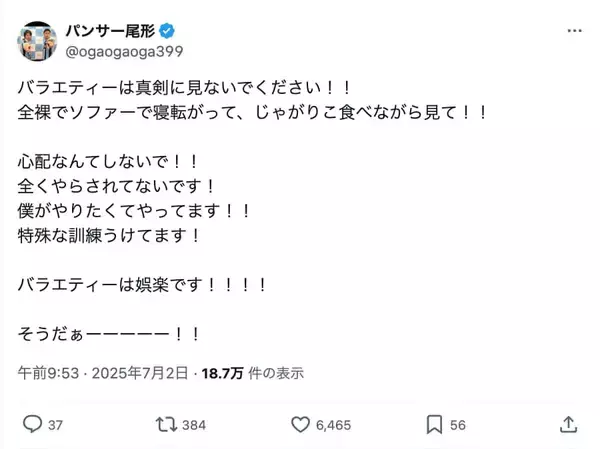The height and width of the screenshot is (449, 600).
Task: Open the share options arrow icon
Action: pyautogui.click(x=567, y=424)
